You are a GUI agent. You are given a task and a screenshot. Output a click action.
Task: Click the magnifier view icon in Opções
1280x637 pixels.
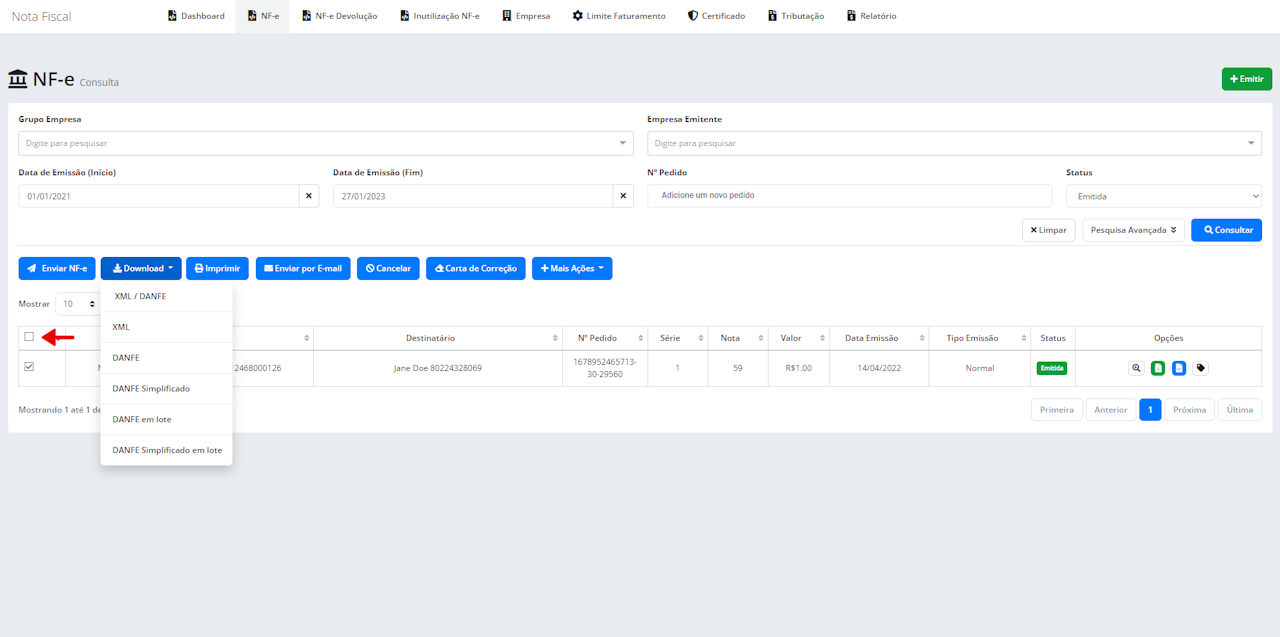point(1136,368)
